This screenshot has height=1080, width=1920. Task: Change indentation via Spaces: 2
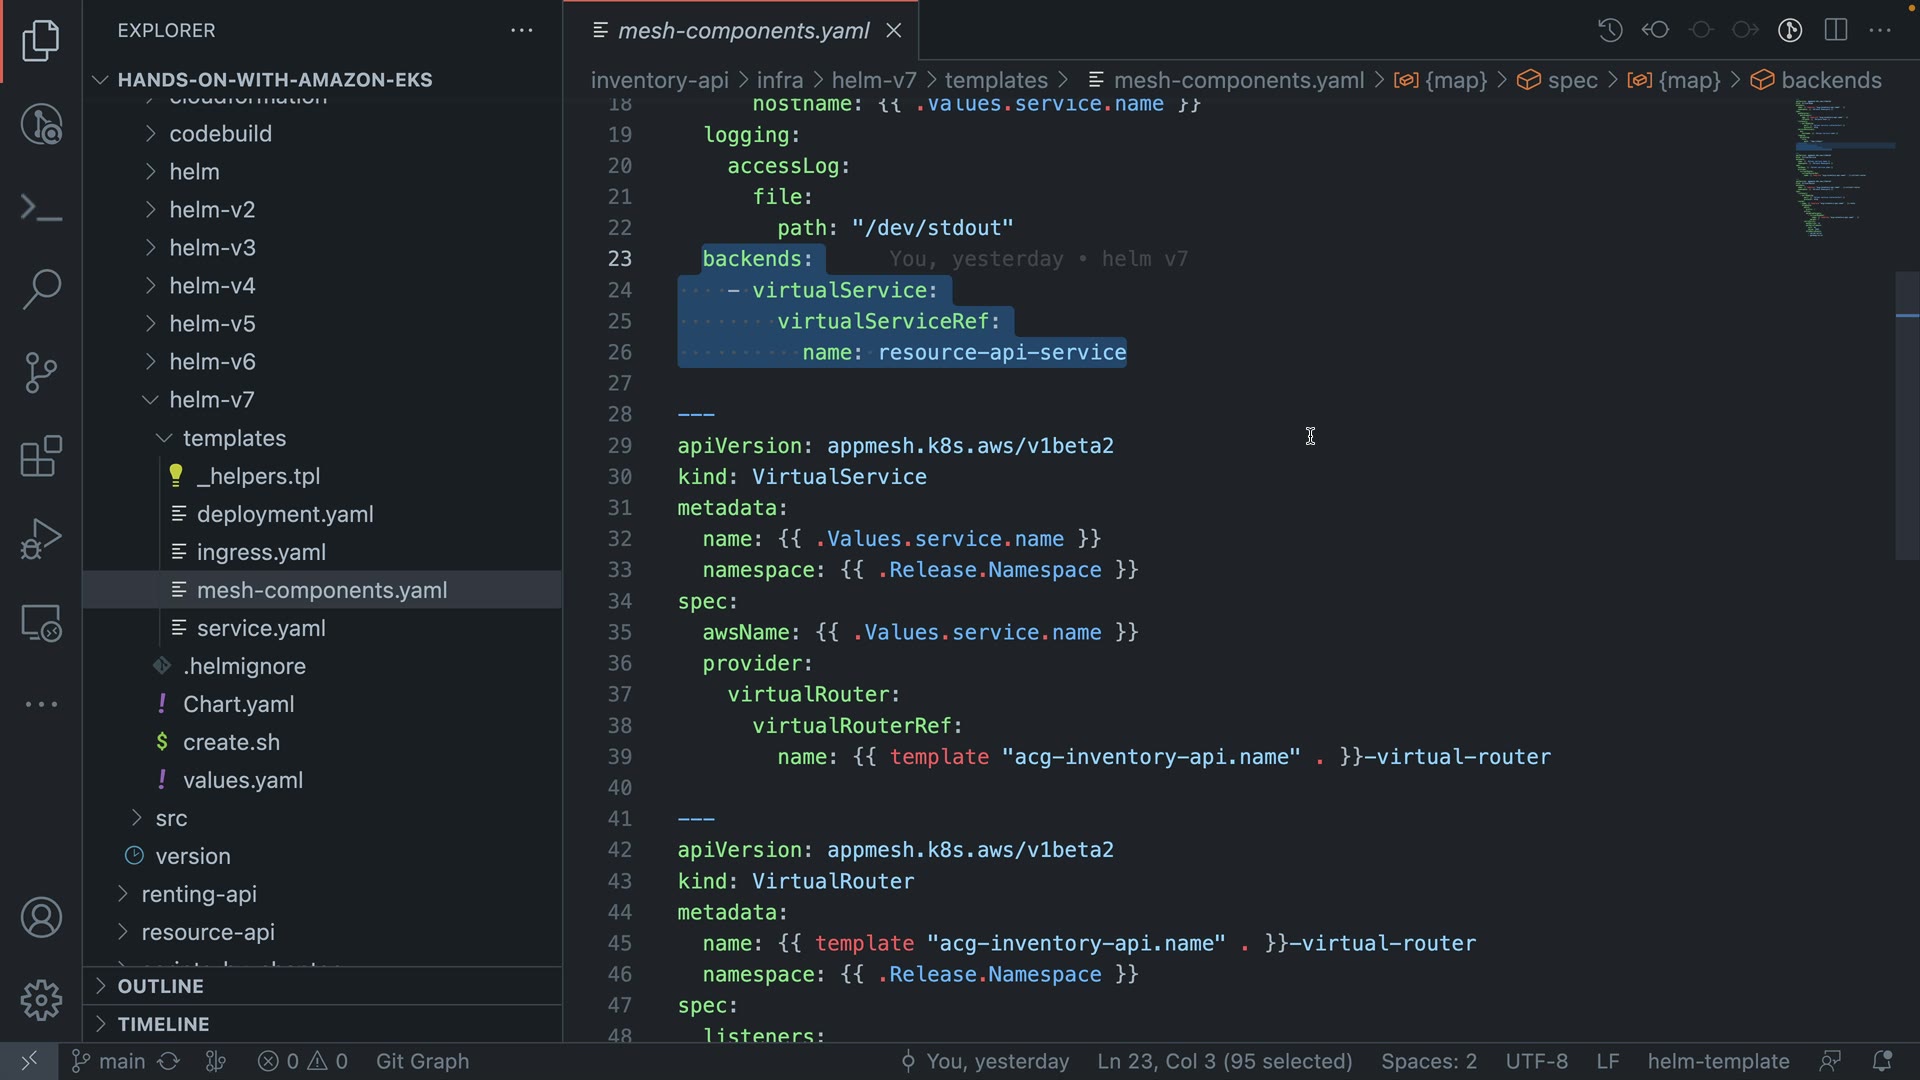coord(1428,1061)
